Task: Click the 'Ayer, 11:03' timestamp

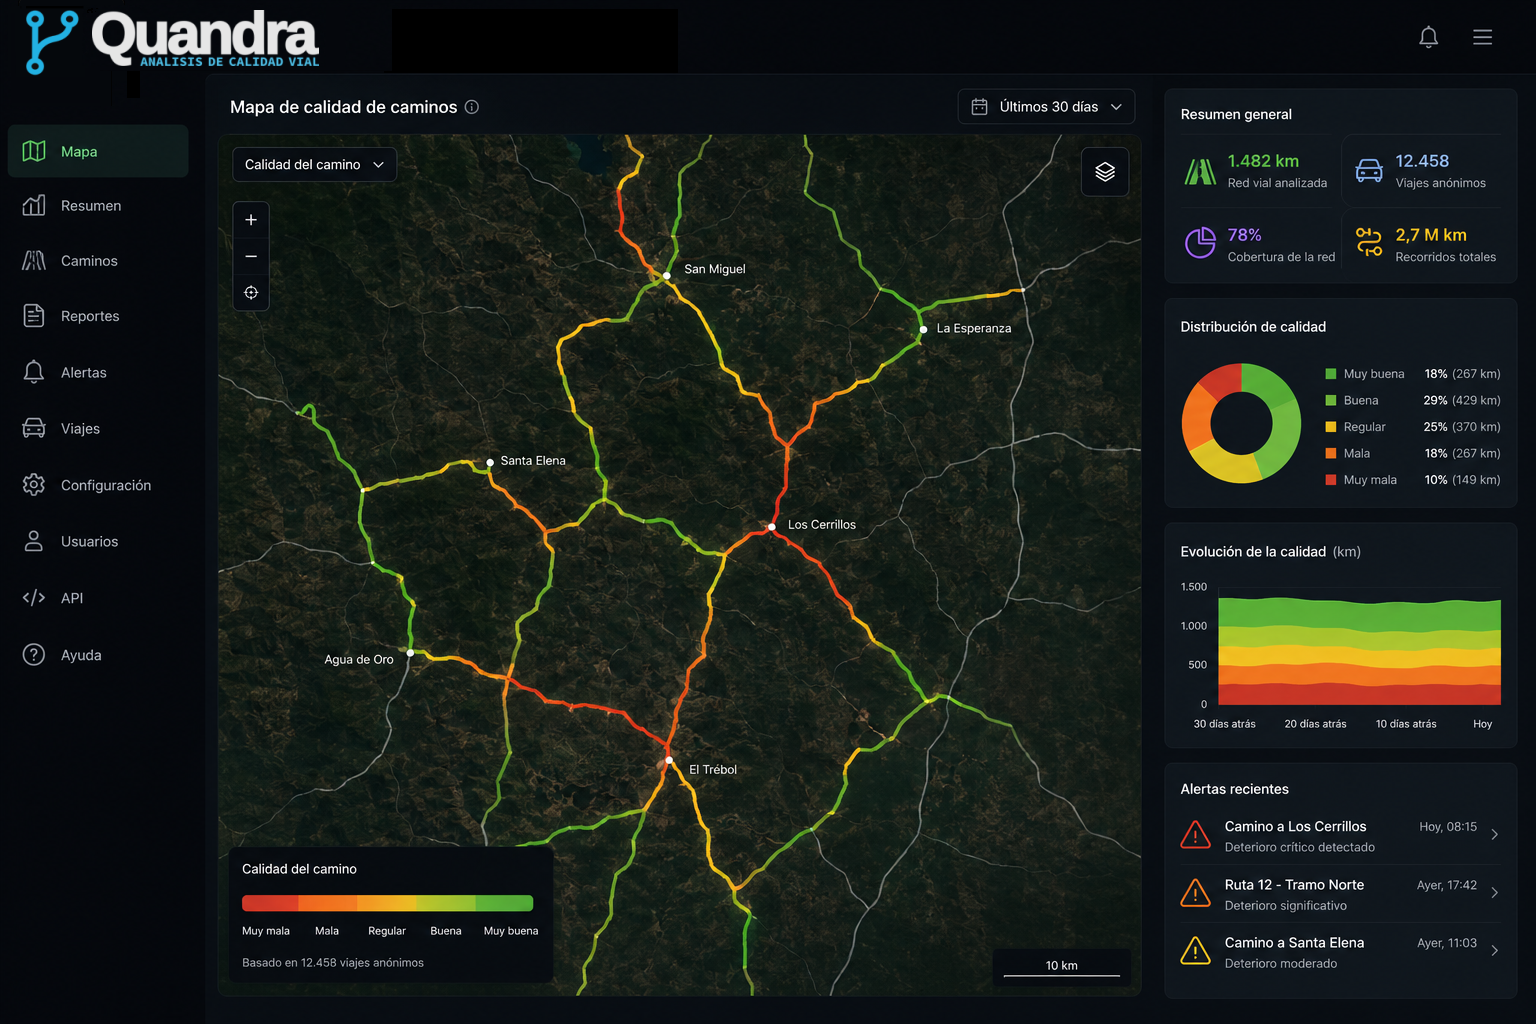Action: [1447, 943]
